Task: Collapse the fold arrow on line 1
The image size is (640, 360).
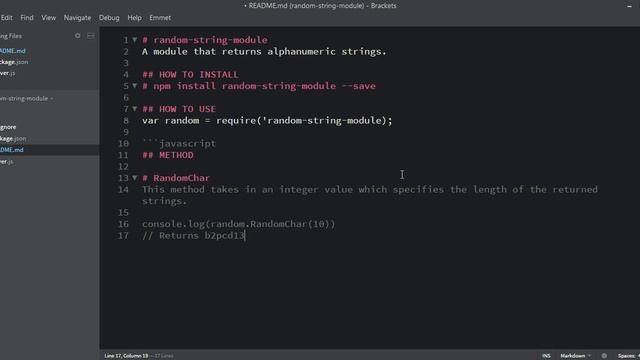Action: click(135, 40)
